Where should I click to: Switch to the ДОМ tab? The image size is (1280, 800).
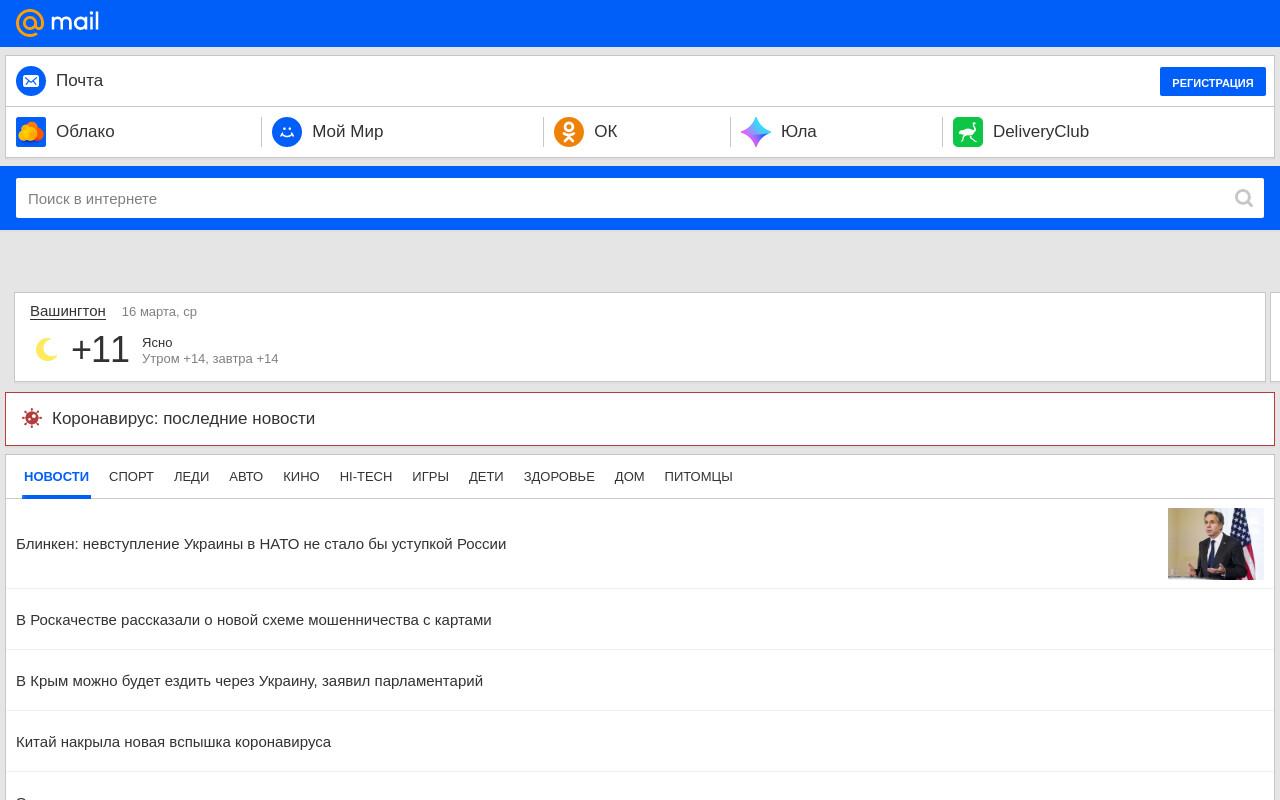[629, 476]
